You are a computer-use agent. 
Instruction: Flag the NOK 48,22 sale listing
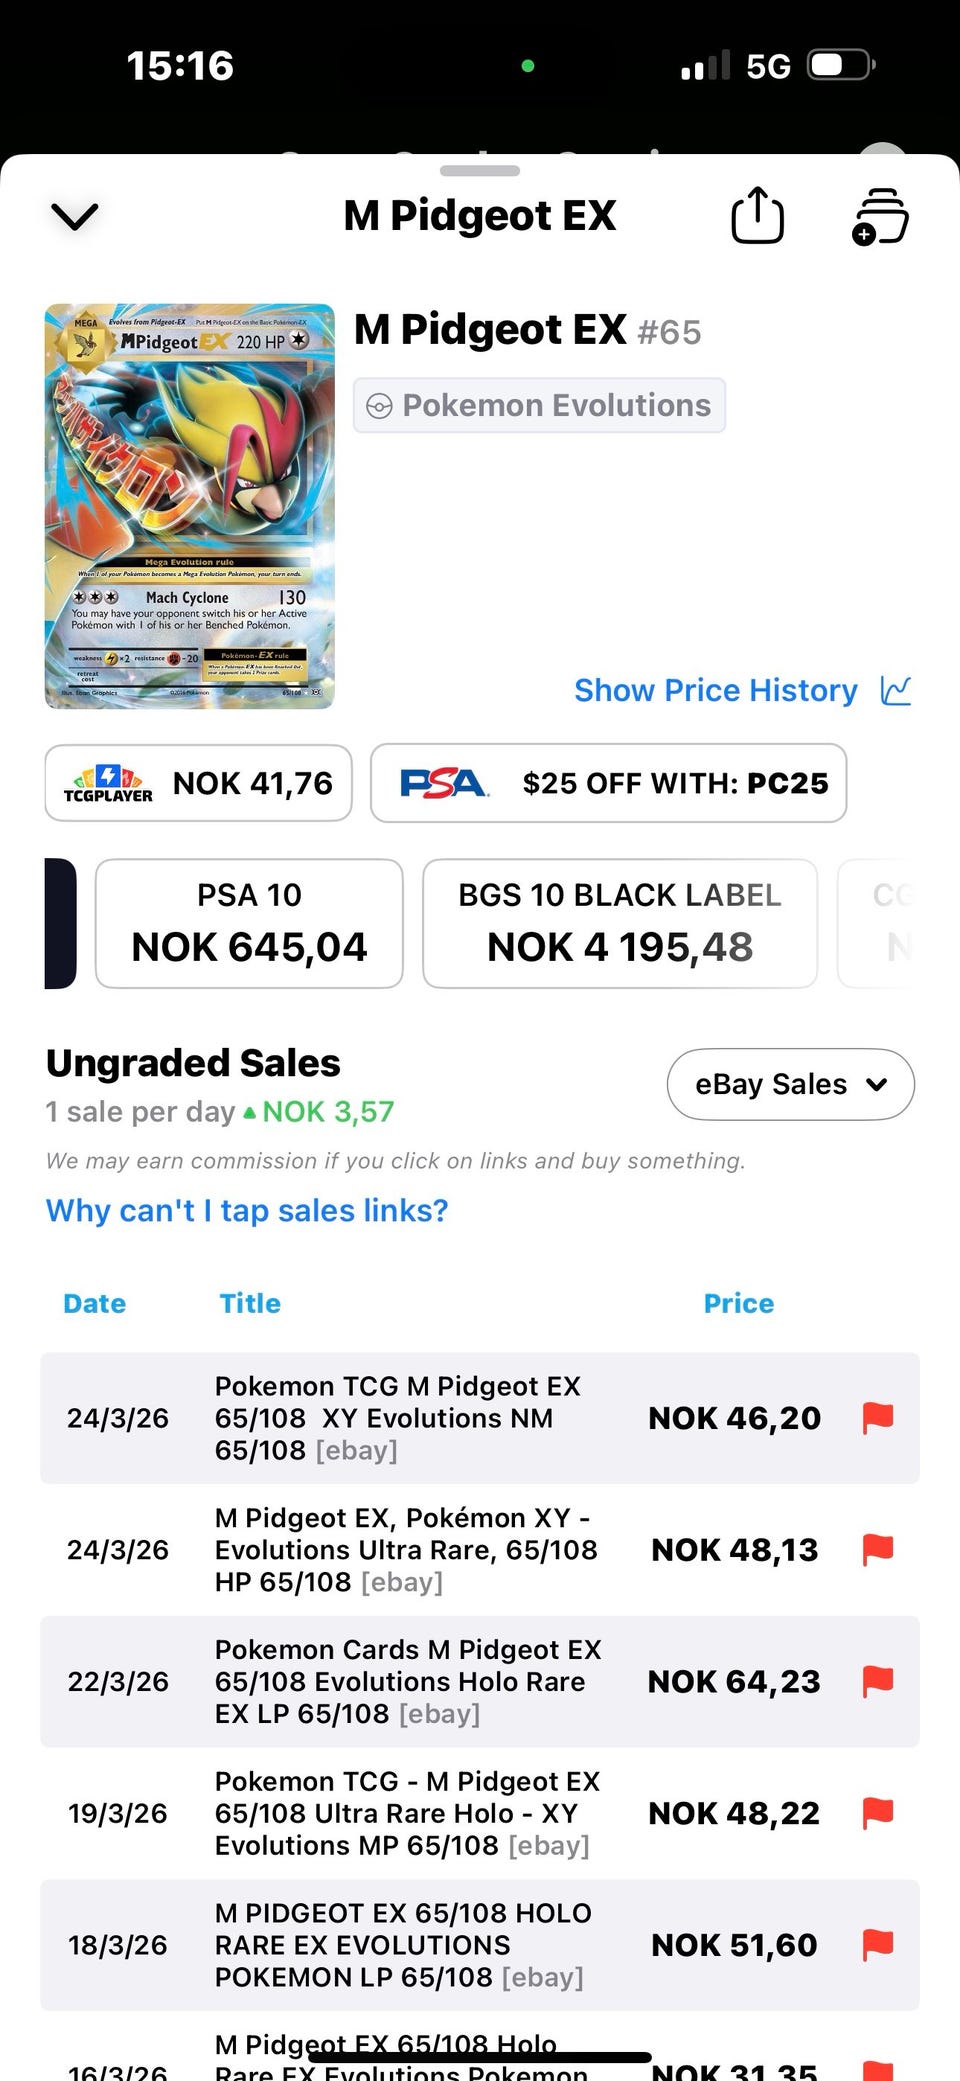(877, 1812)
